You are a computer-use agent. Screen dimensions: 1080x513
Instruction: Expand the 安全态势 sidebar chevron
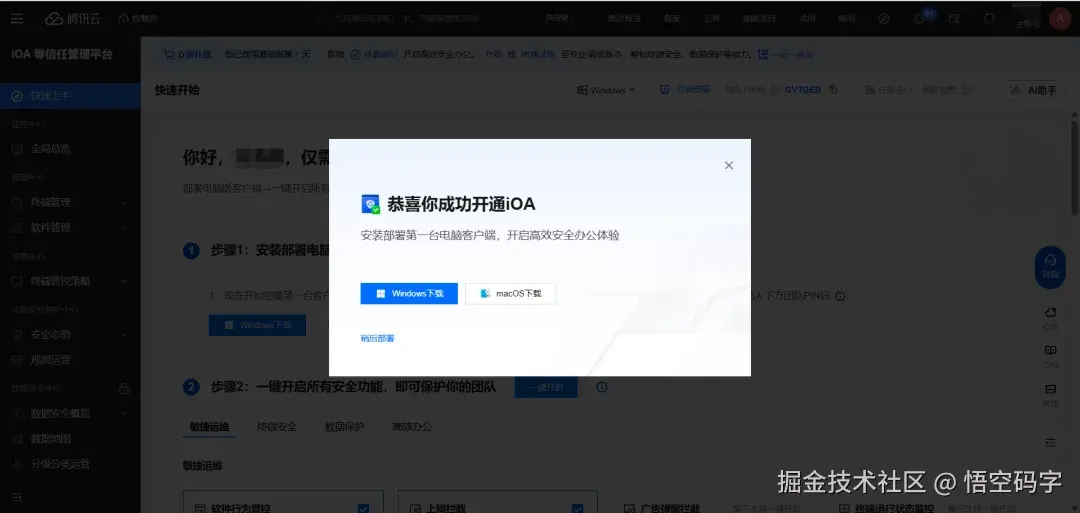pyautogui.click(x=124, y=335)
